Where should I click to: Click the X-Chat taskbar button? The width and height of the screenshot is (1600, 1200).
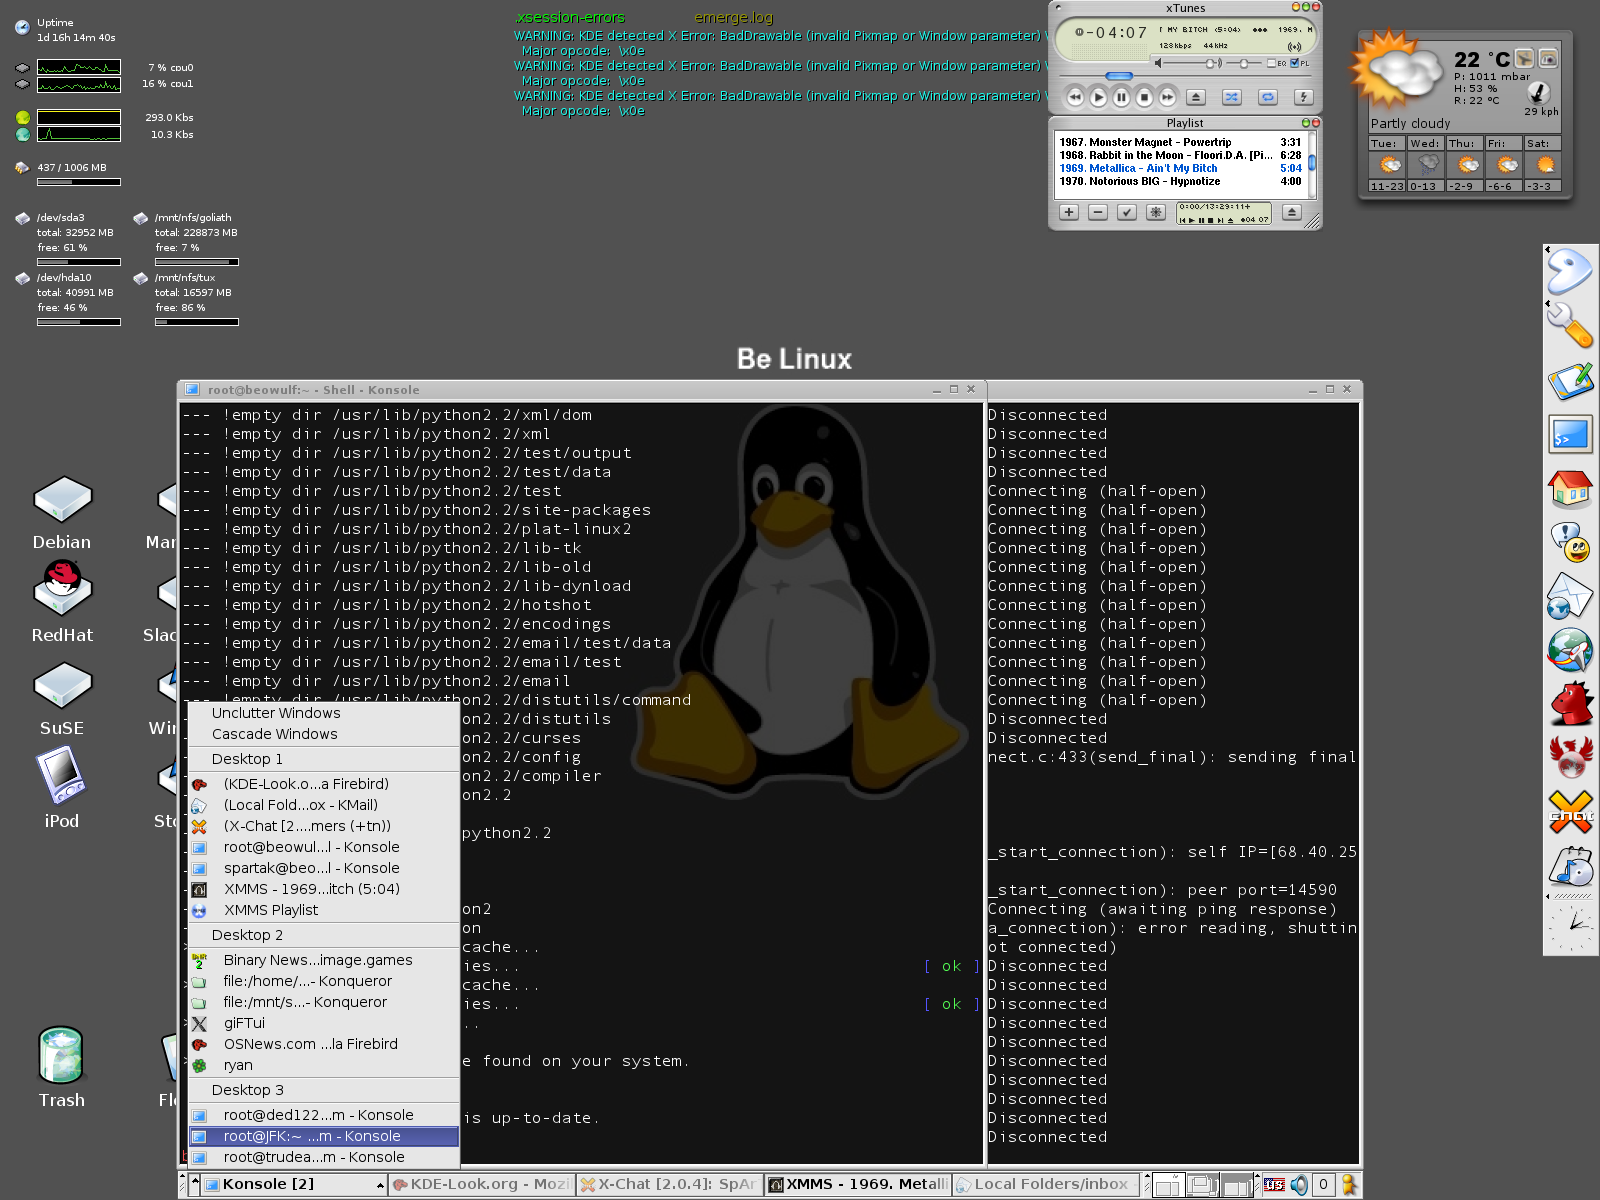(669, 1184)
